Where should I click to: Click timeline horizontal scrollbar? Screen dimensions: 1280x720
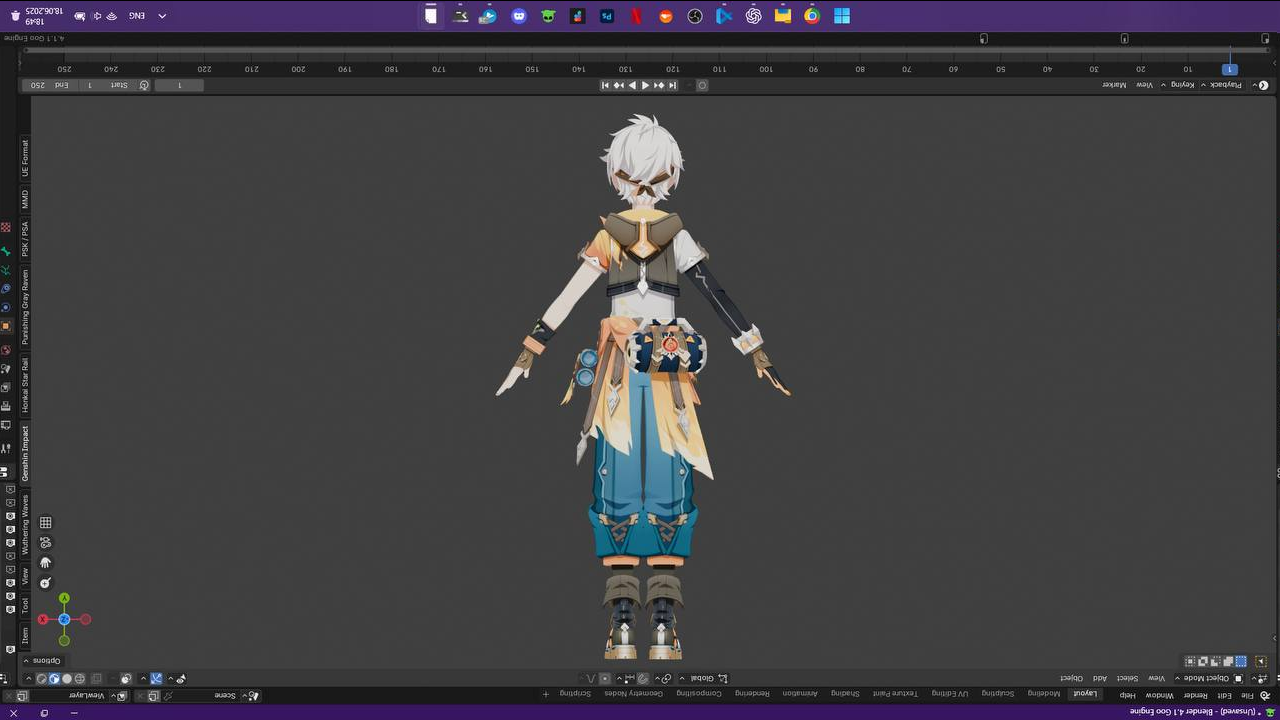(647, 49)
